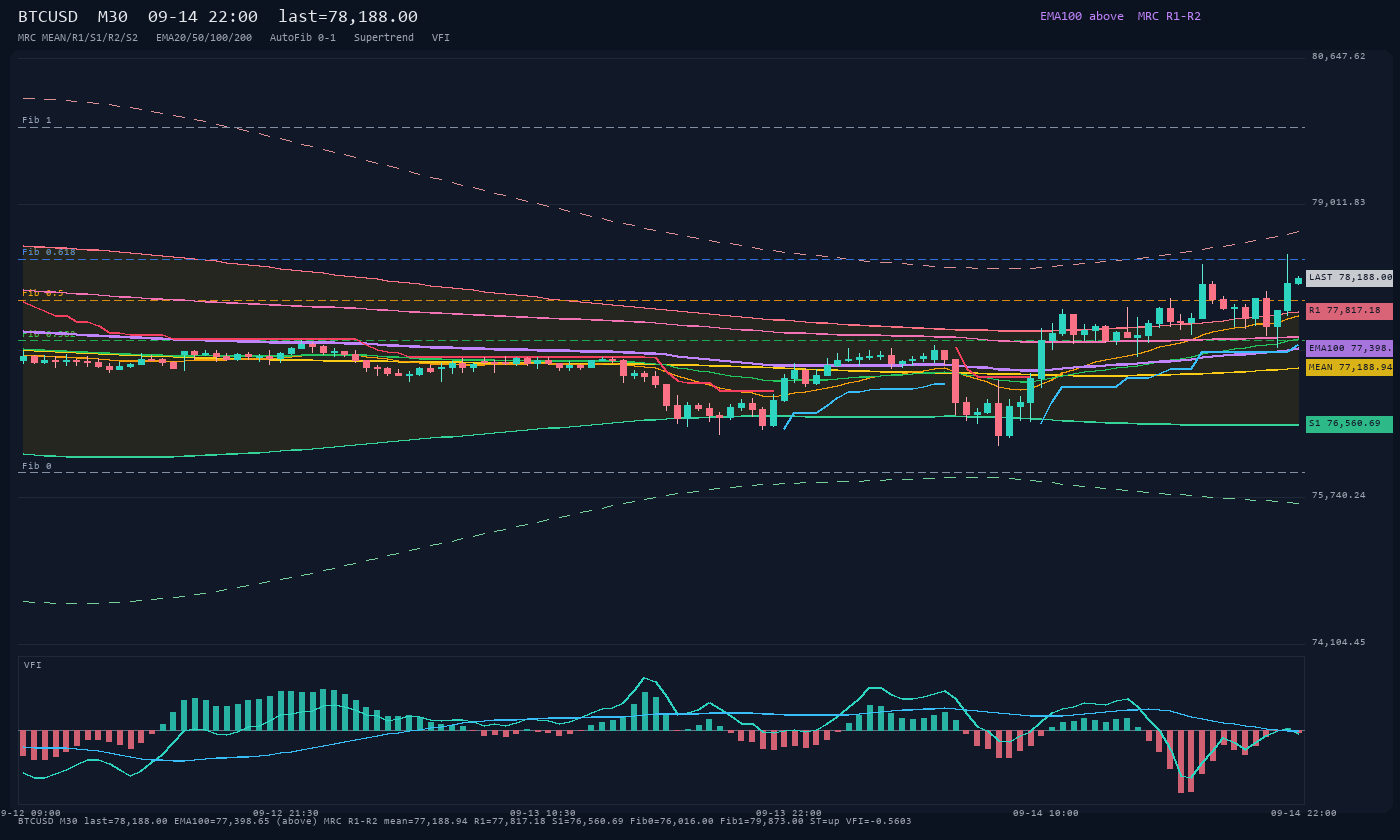Click the 09-14 22:00 header timestamp

pyautogui.click(x=203, y=17)
